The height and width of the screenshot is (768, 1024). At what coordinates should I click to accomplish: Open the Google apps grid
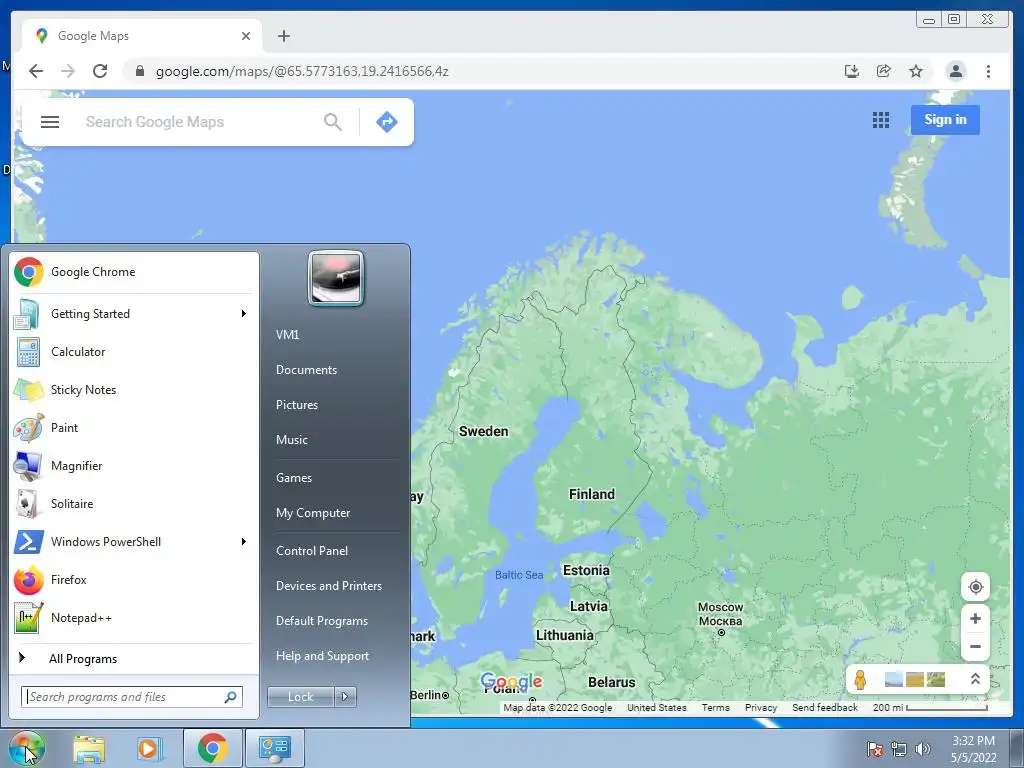coord(880,120)
